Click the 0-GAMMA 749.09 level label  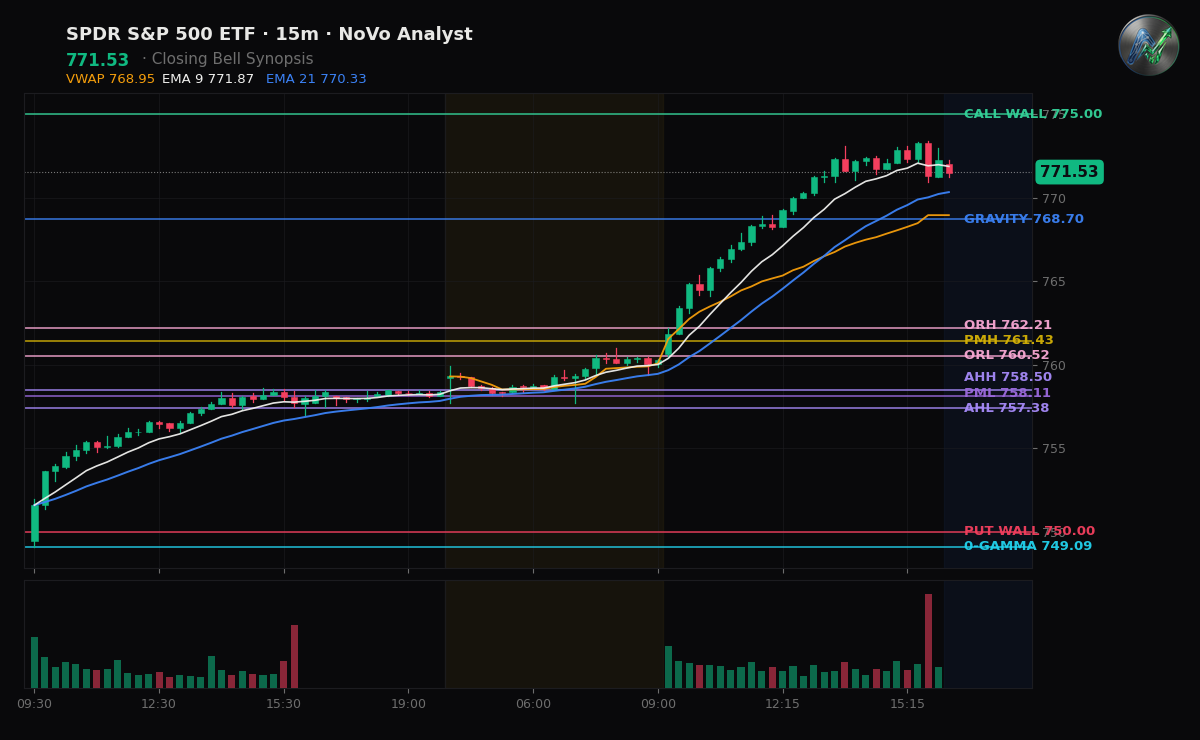click(x=1028, y=546)
